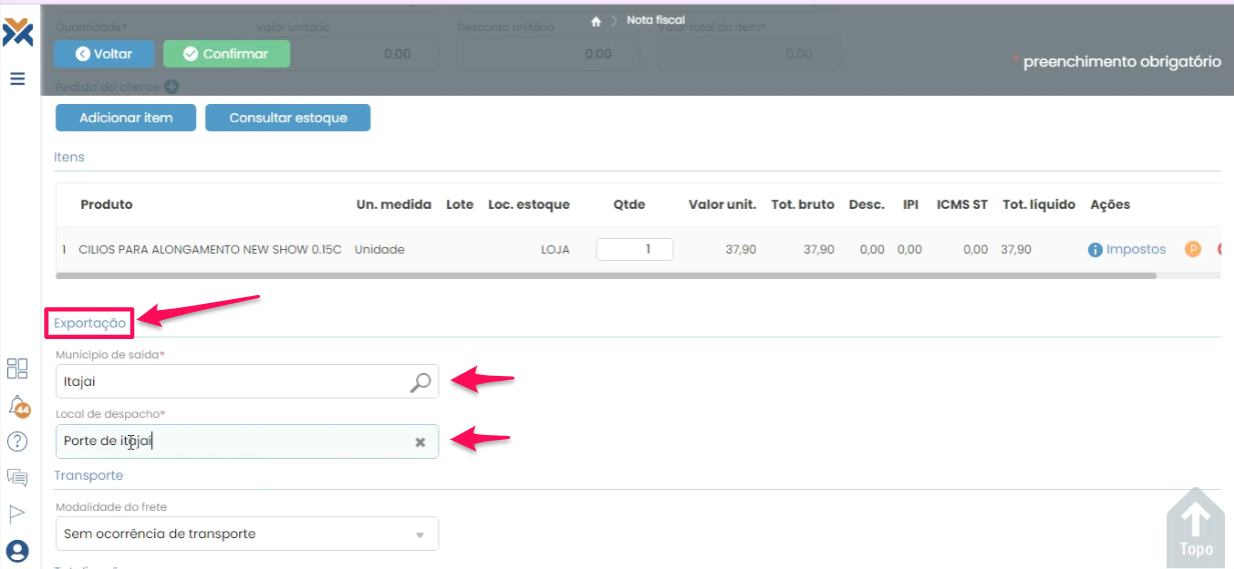Click the flag icon in sidebar
The width and height of the screenshot is (1234, 569).
coord(17,513)
